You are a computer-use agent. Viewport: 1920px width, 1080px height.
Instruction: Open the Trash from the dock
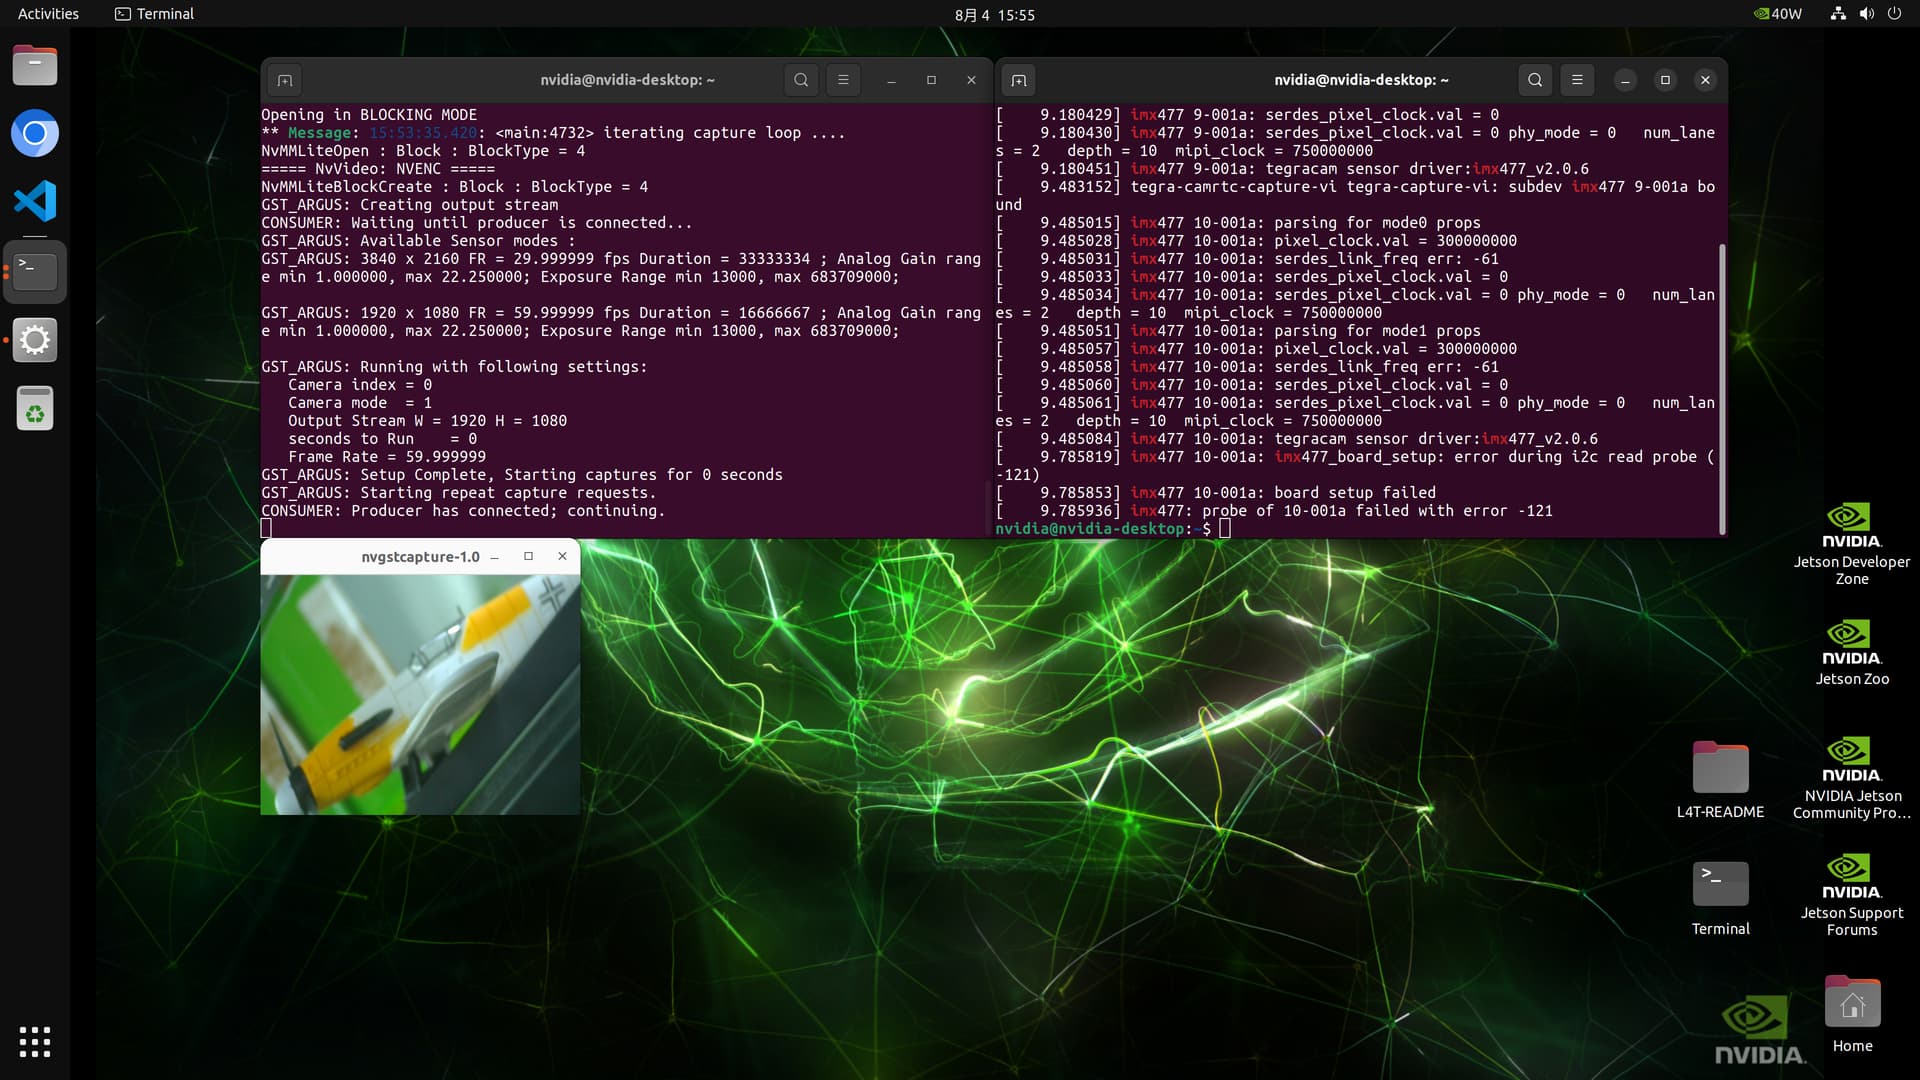tap(35, 408)
